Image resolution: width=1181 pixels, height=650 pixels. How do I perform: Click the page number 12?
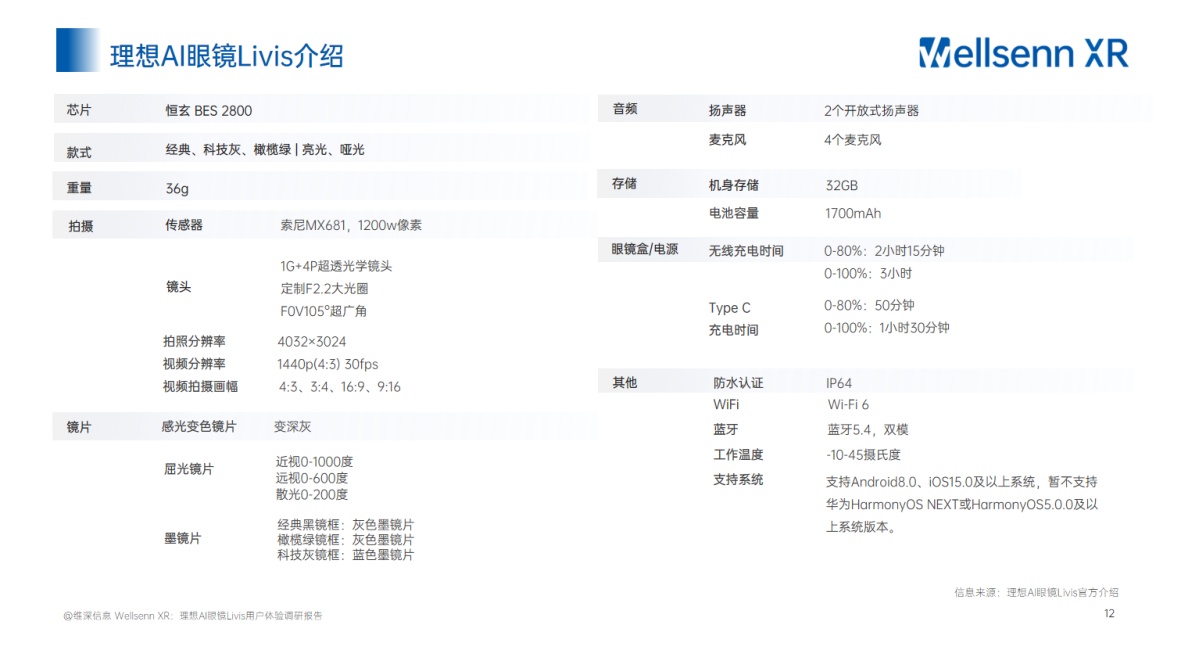(x=1109, y=613)
